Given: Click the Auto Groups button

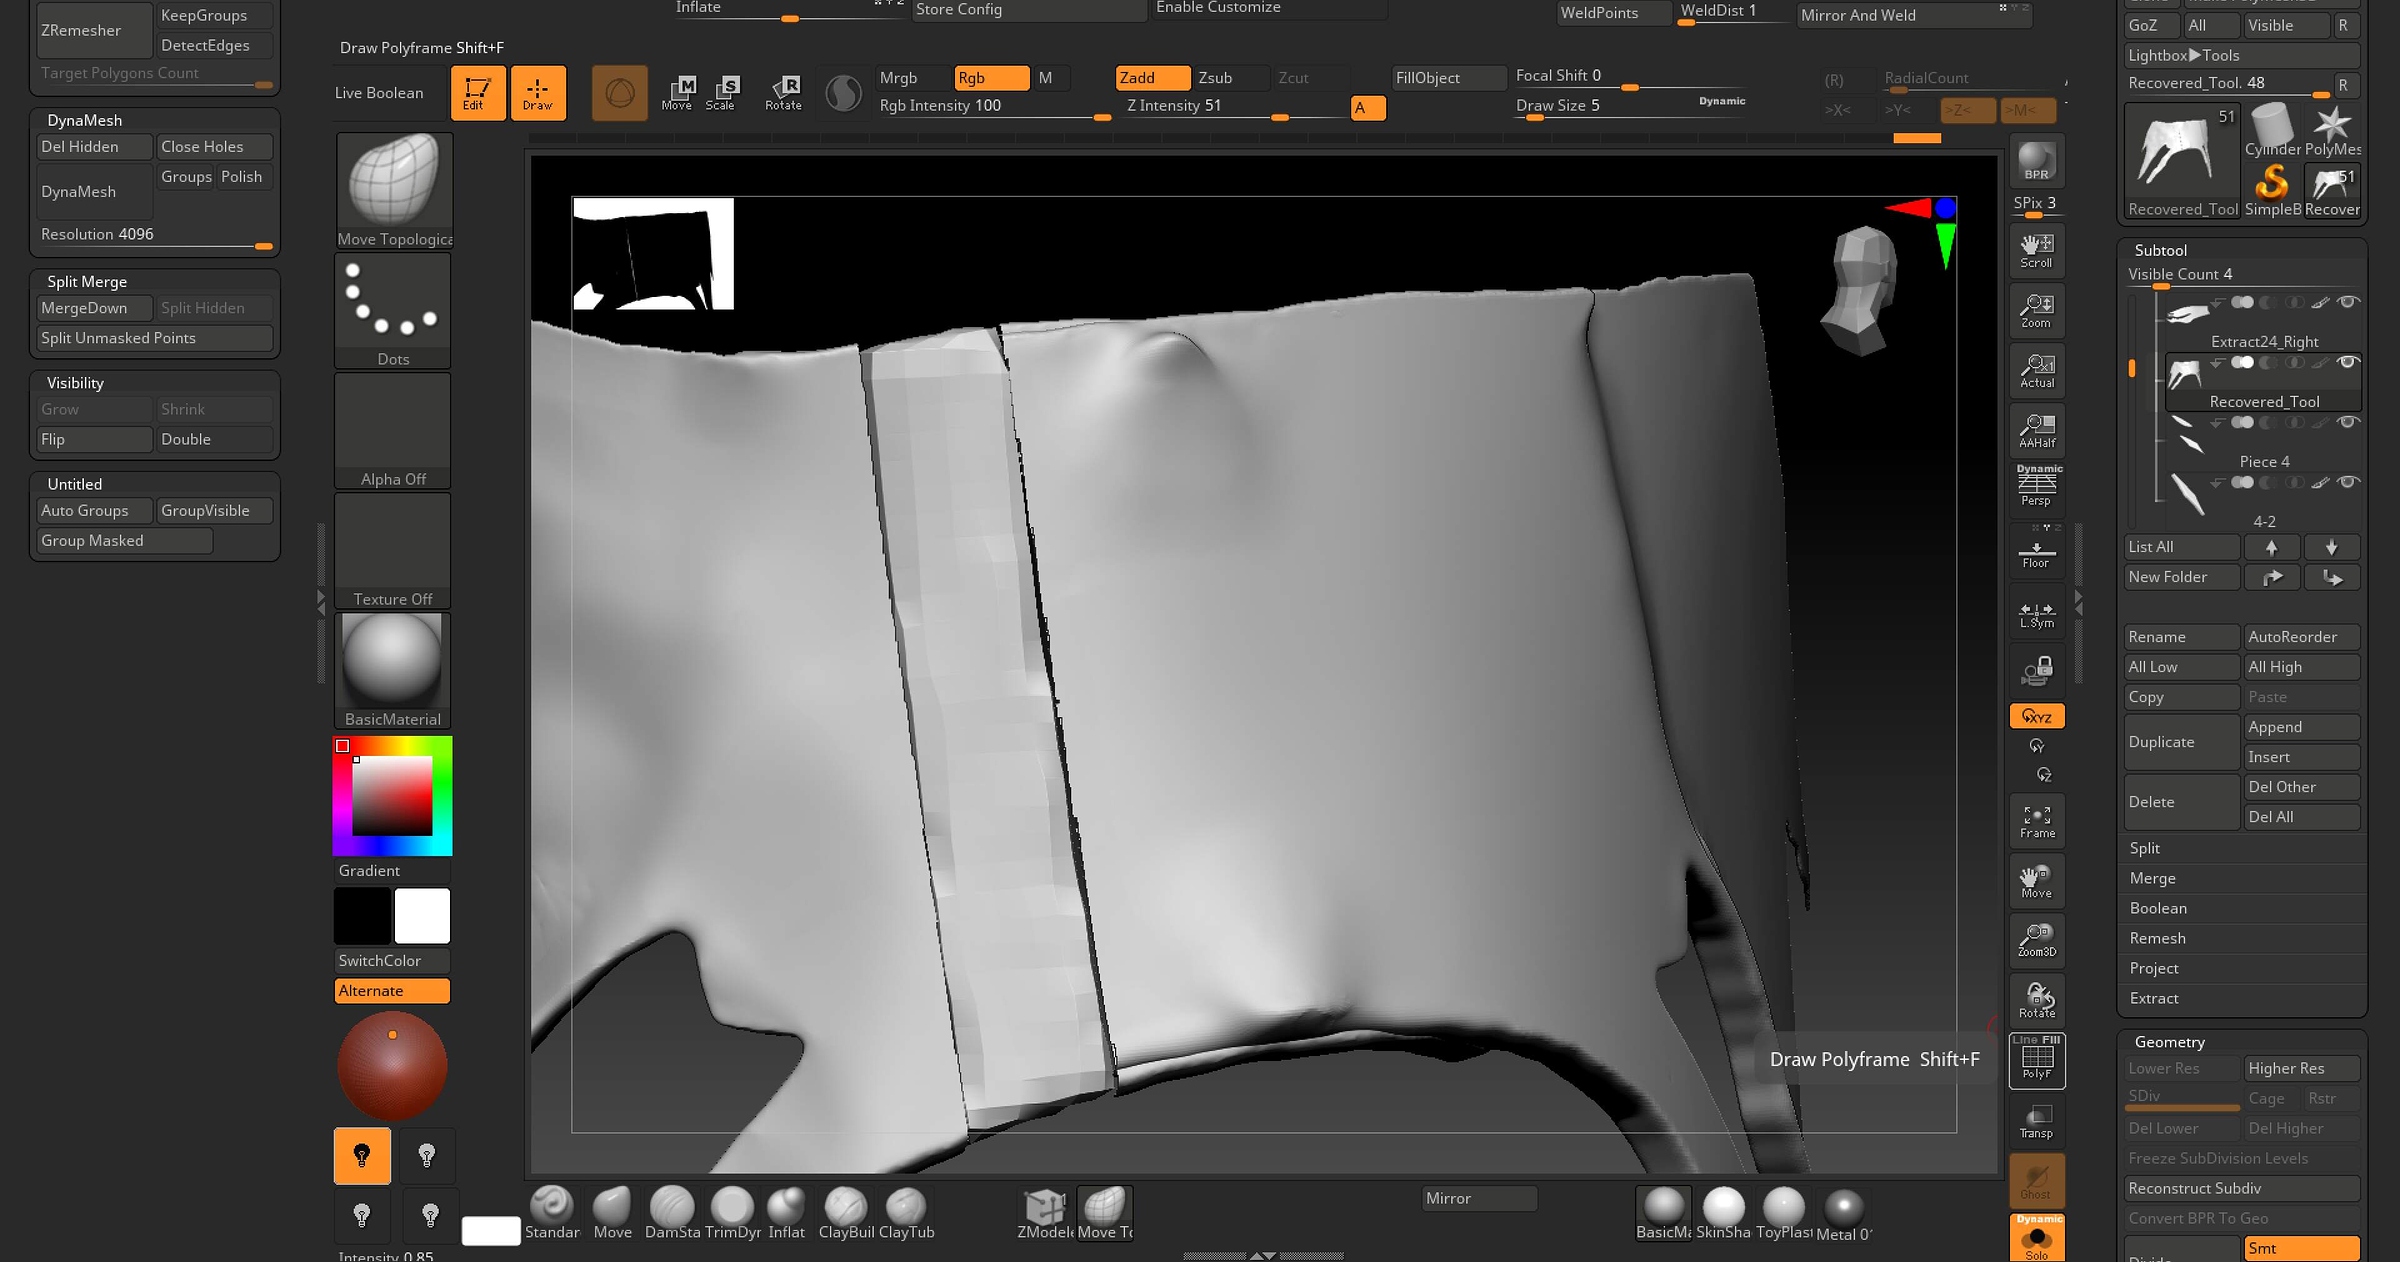Looking at the screenshot, I should [92, 510].
